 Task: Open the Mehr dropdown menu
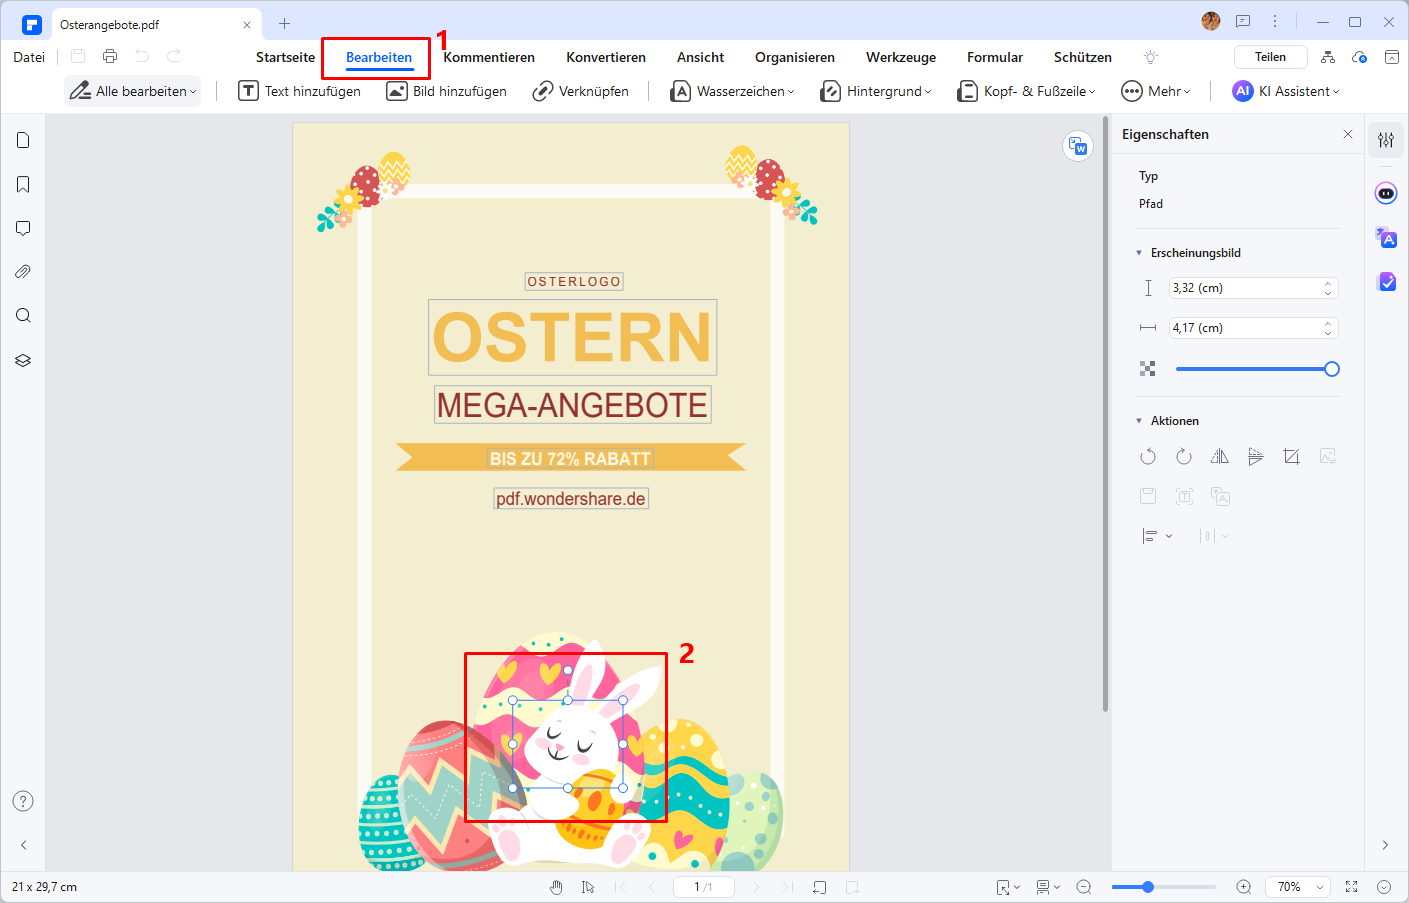point(1156,91)
